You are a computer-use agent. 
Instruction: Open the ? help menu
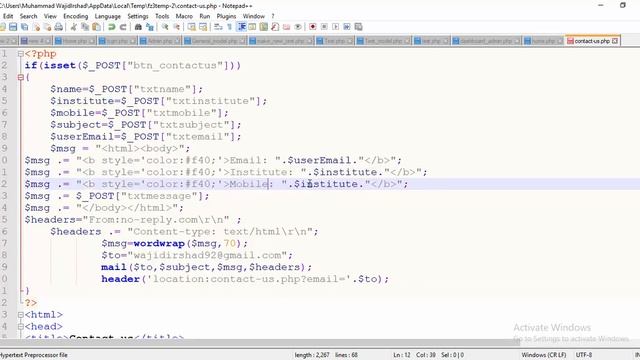(x=273, y=16)
